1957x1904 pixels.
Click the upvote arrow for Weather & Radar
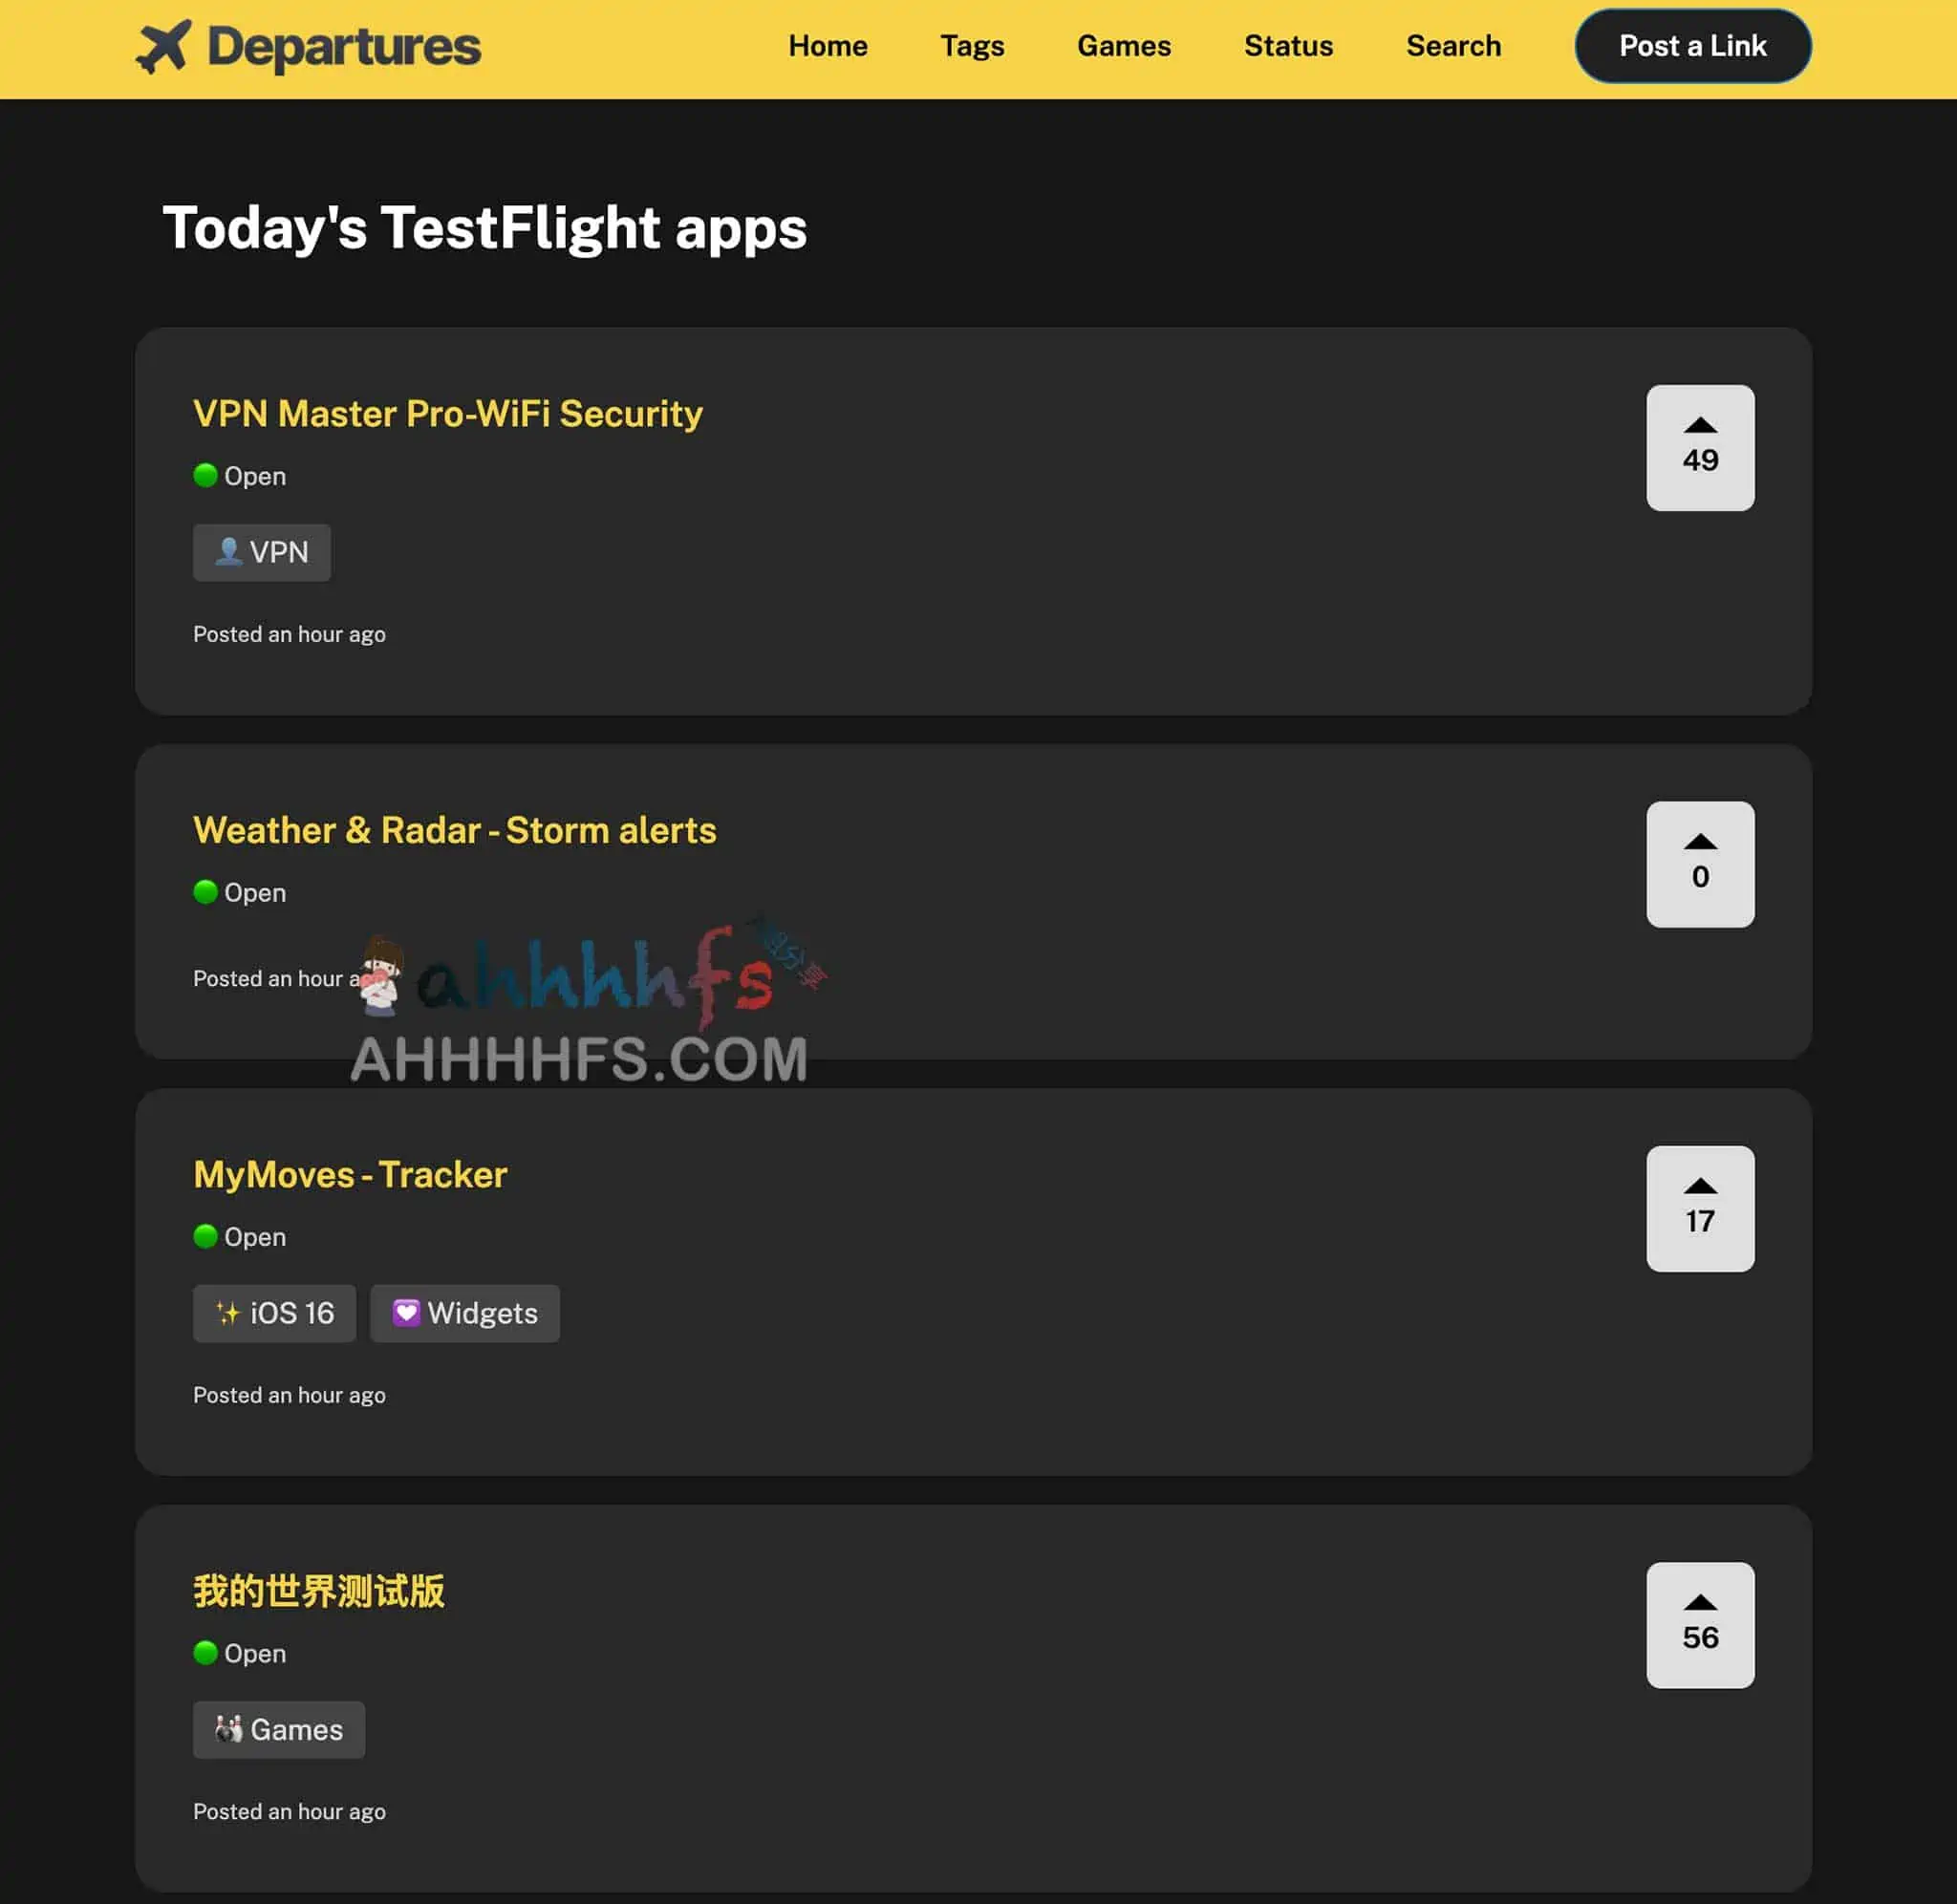[1698, 840]
